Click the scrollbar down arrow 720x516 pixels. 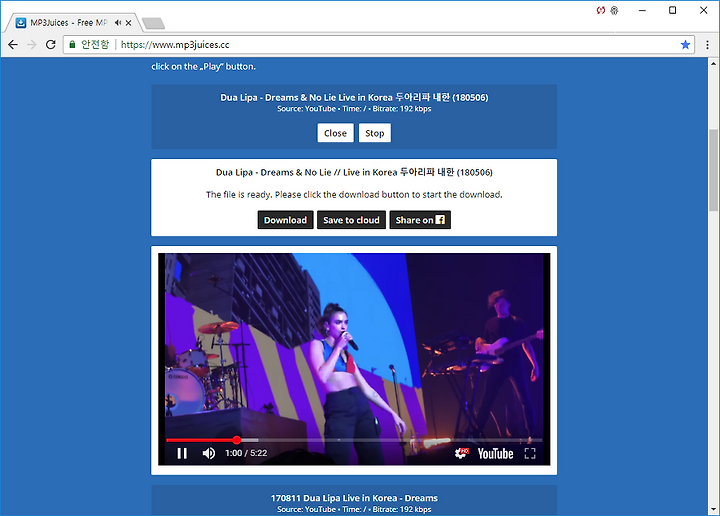tap(714, 510)
